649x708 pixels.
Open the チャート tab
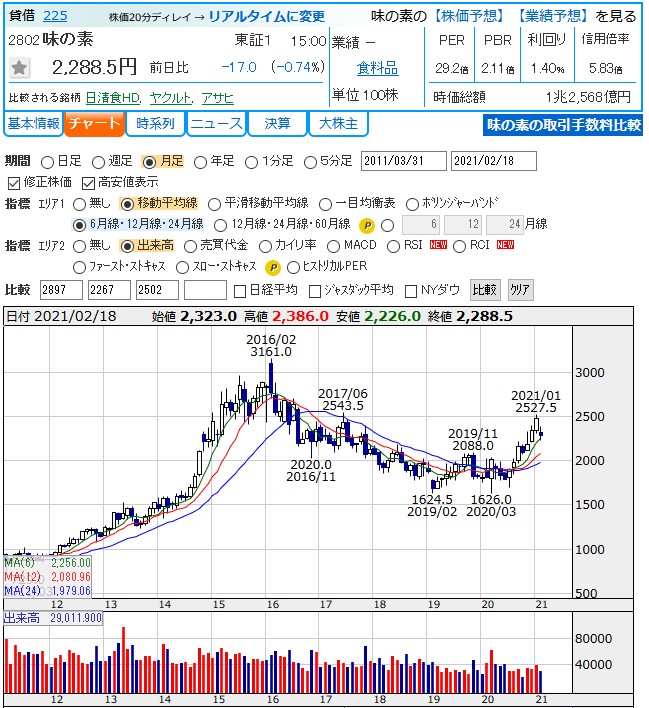(94, 123)
